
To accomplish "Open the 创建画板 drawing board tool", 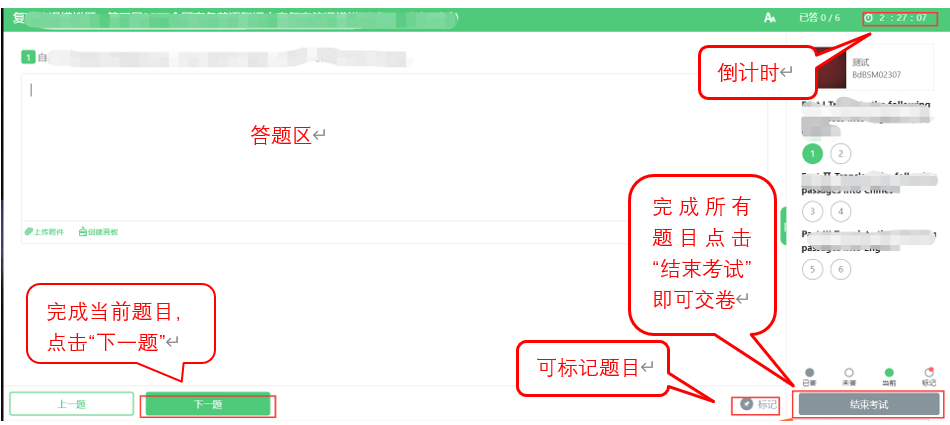I will coord(98,232).
